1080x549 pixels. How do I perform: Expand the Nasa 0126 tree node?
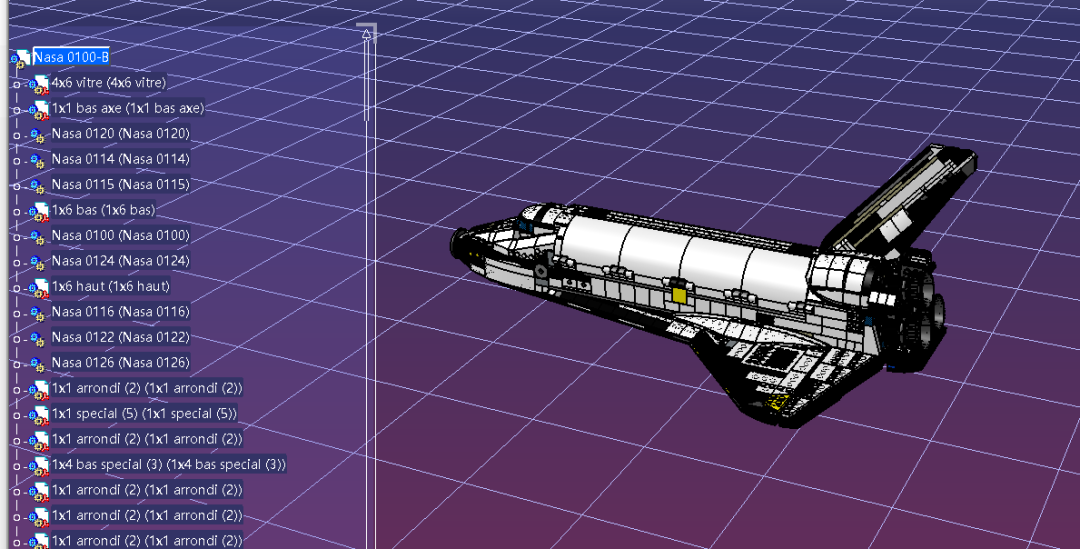tap(17, 365)
